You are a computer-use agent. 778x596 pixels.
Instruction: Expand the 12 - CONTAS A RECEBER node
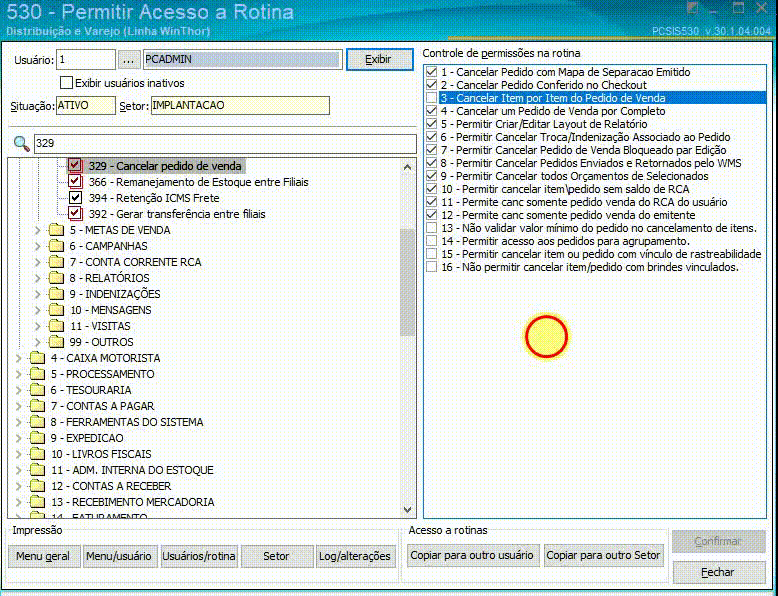pyautogui.click(x=18, y=486)
